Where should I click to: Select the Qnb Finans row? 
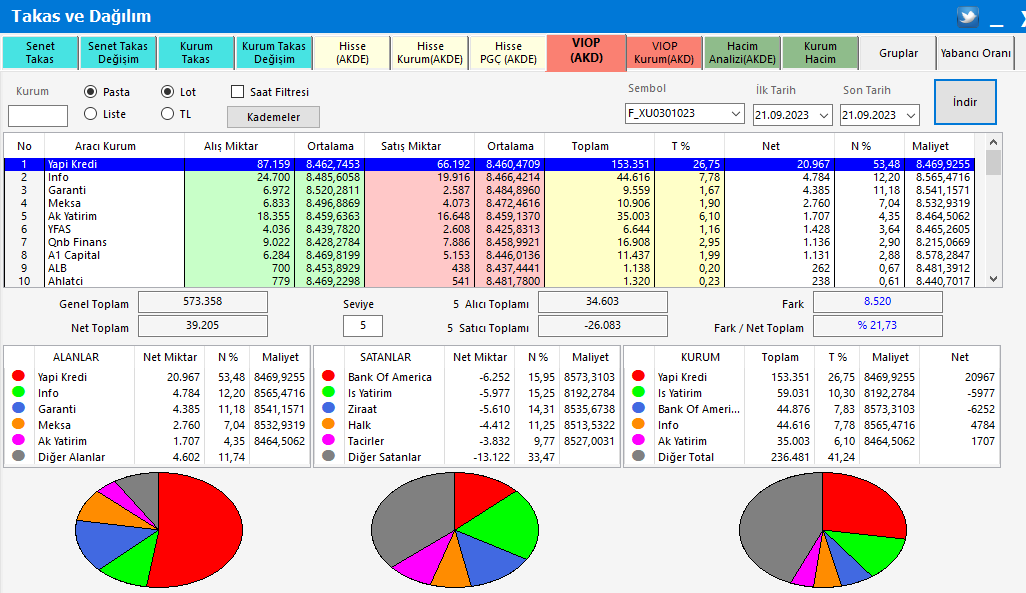pos(489,242)
